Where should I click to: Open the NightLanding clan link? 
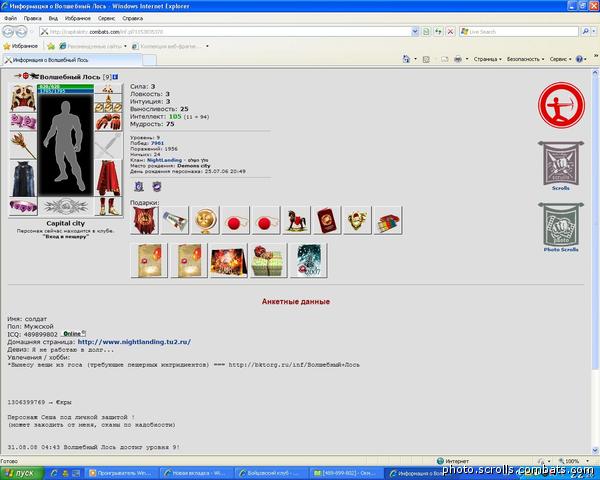point(164,160)
